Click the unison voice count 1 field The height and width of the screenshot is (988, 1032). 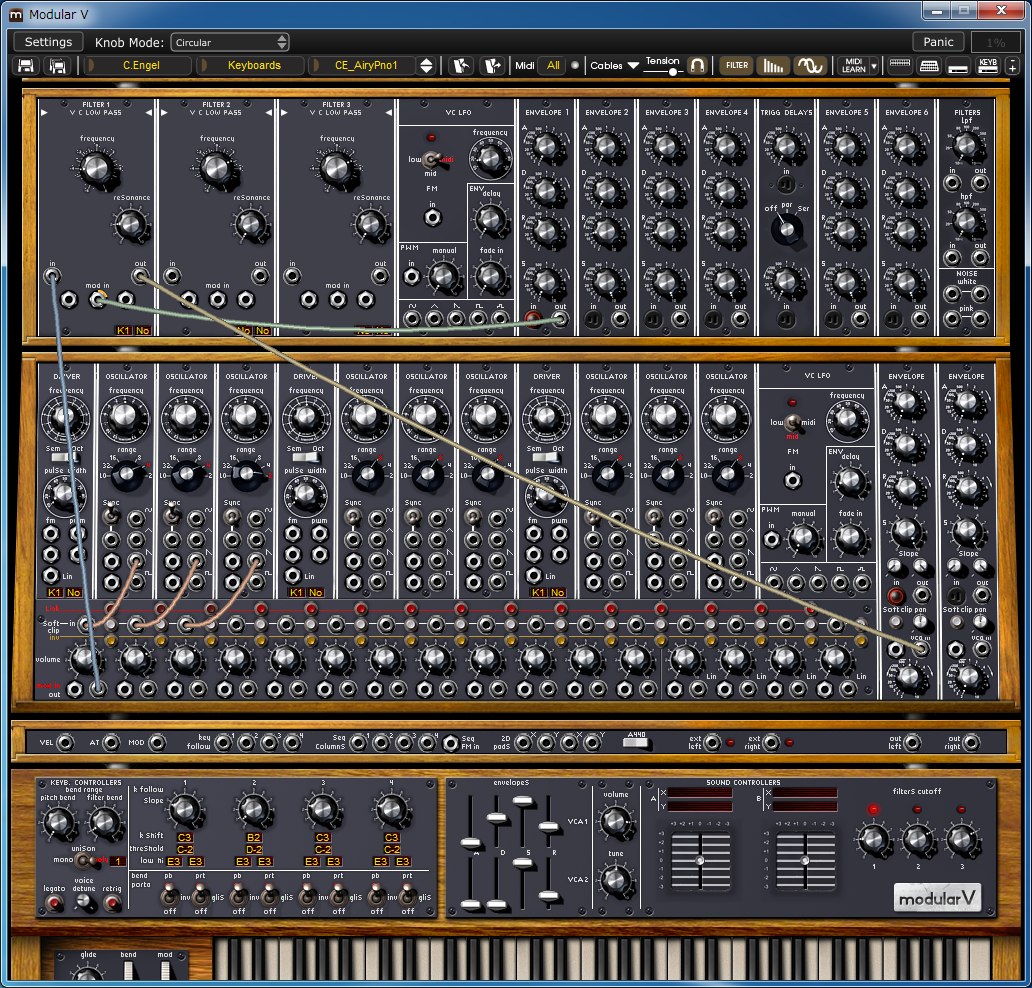118,861
